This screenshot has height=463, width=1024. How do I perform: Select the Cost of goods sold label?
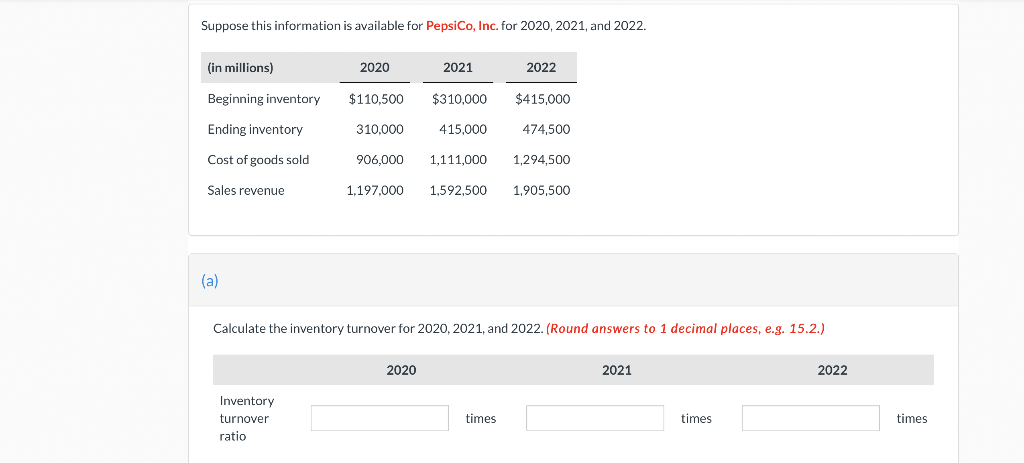pyautogui.click(x=259, y=159)
